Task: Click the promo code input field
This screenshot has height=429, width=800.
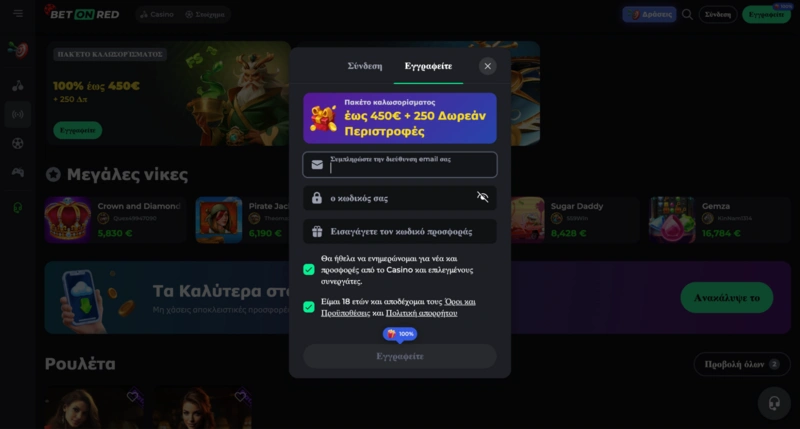Action: click(x=399, y=231)
